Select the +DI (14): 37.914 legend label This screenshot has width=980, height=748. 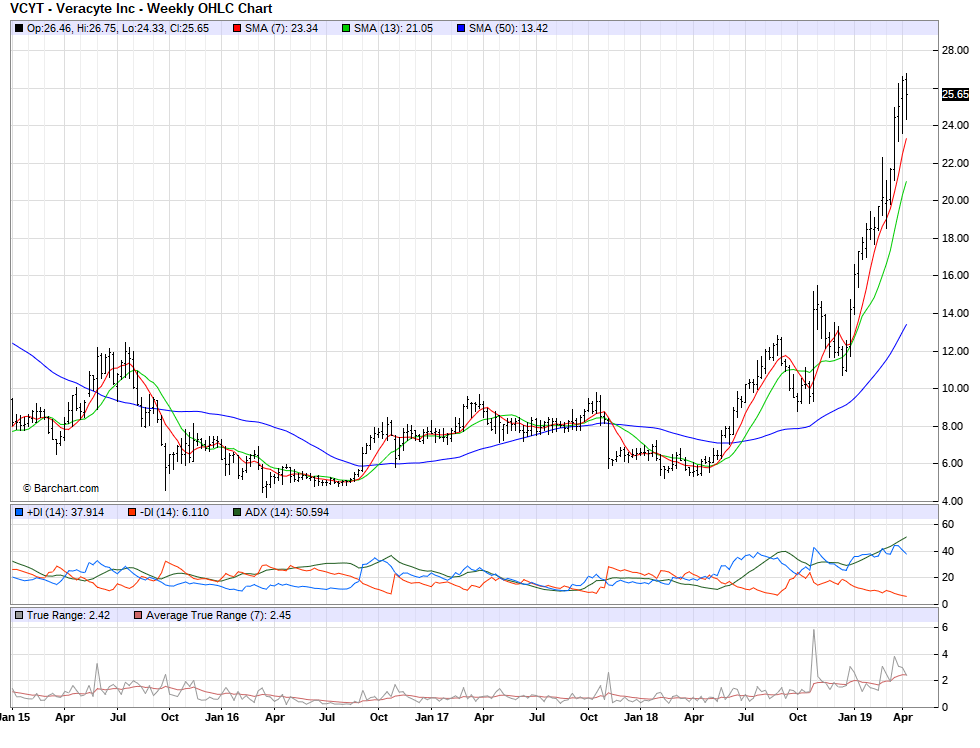(x=66, y=512)
